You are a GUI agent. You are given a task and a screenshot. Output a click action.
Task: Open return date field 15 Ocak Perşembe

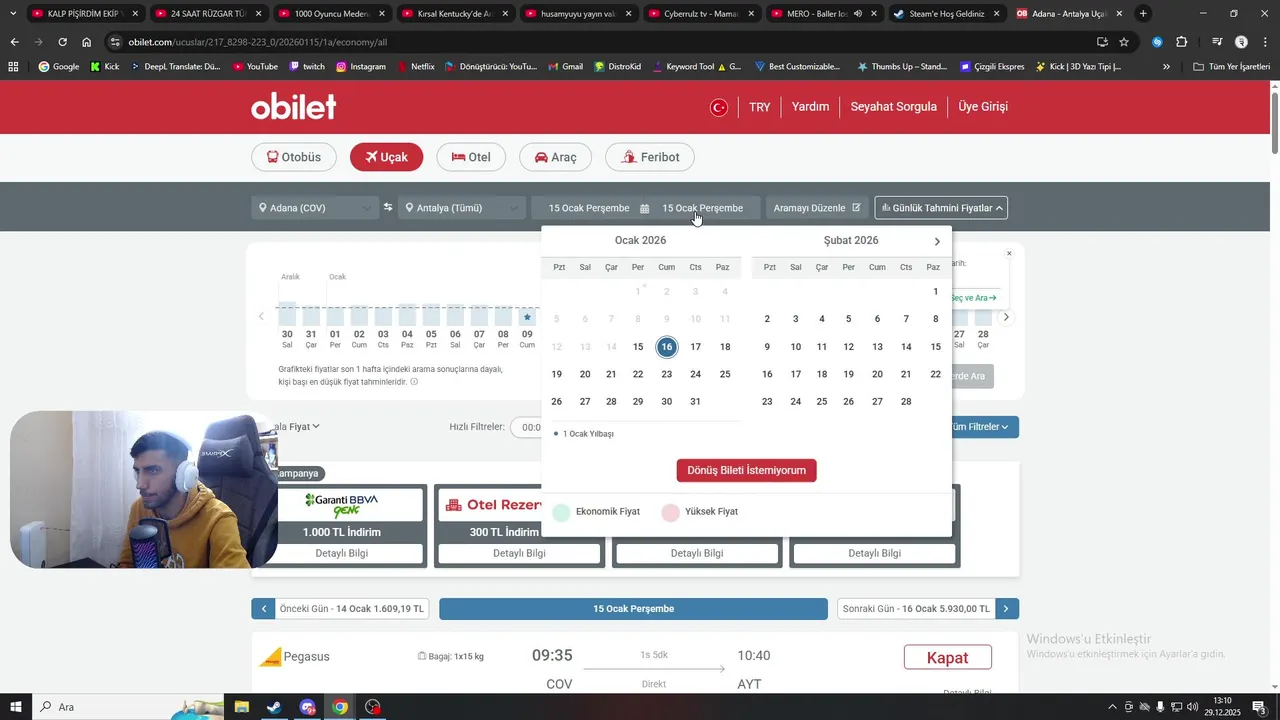point(702,208)
